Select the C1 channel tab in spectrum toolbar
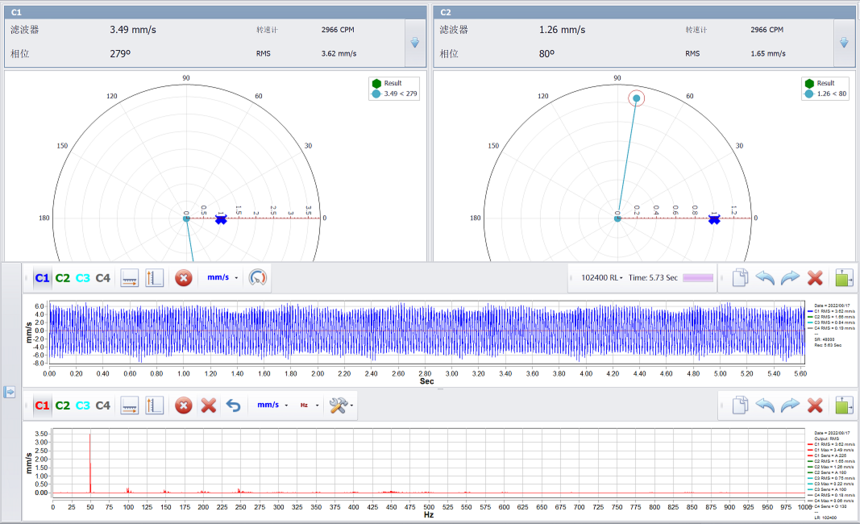The height and width of the screenshot is (524, 860). (x=42, y=405)
